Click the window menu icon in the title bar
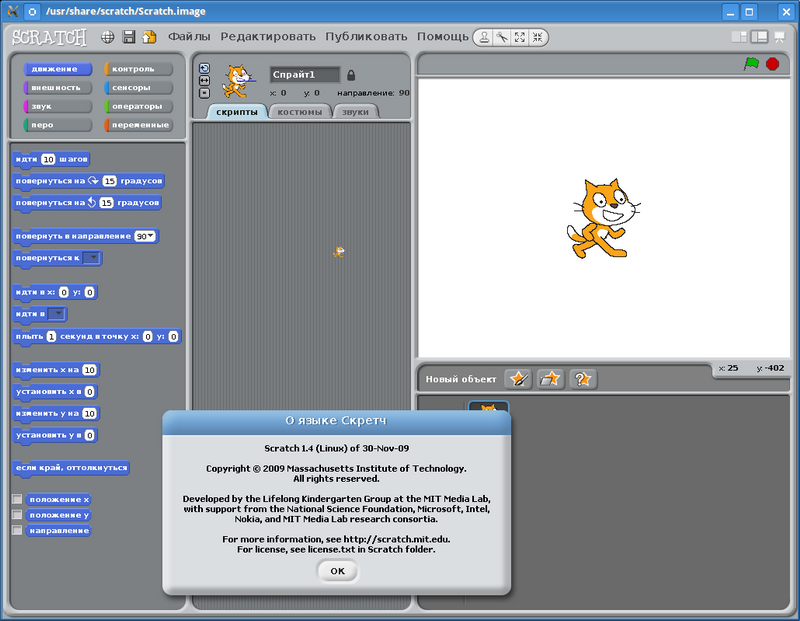The height and width of the screenshot is (621, 800). (13, 11)
